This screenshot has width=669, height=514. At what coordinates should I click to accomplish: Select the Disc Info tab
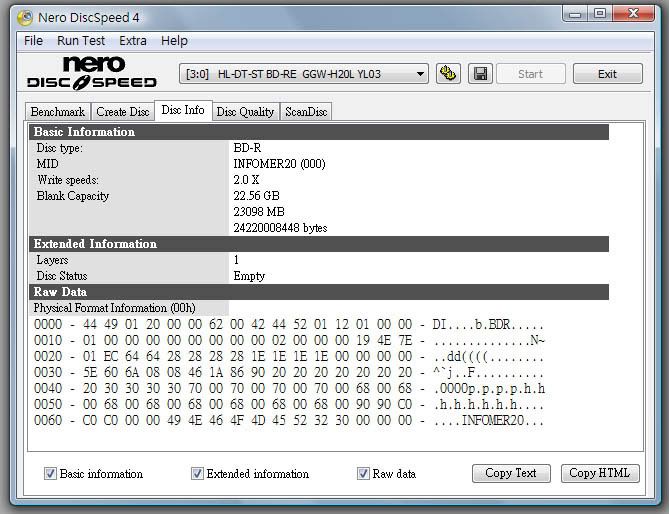pos(183,110)
